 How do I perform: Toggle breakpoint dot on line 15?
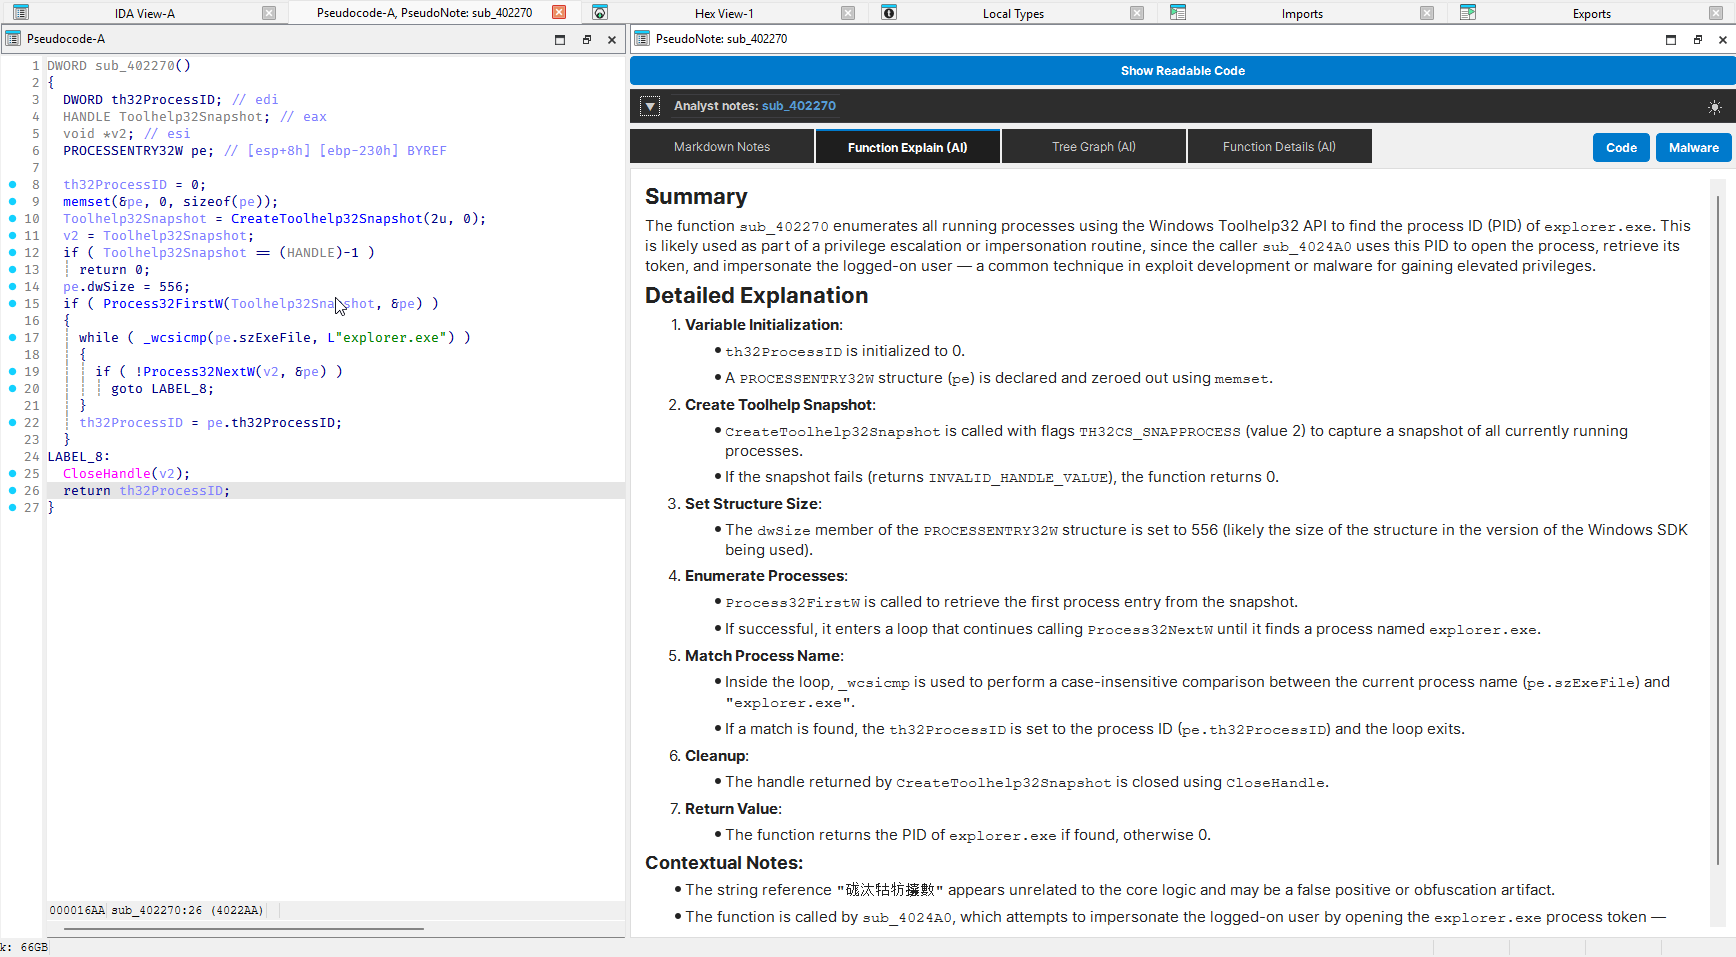[x=12, y=304]
